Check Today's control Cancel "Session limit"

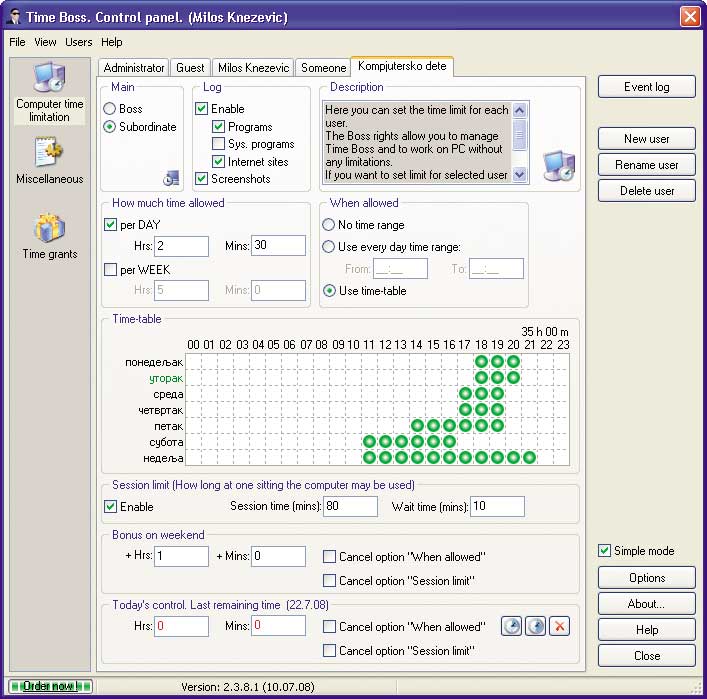pos(330,650)
